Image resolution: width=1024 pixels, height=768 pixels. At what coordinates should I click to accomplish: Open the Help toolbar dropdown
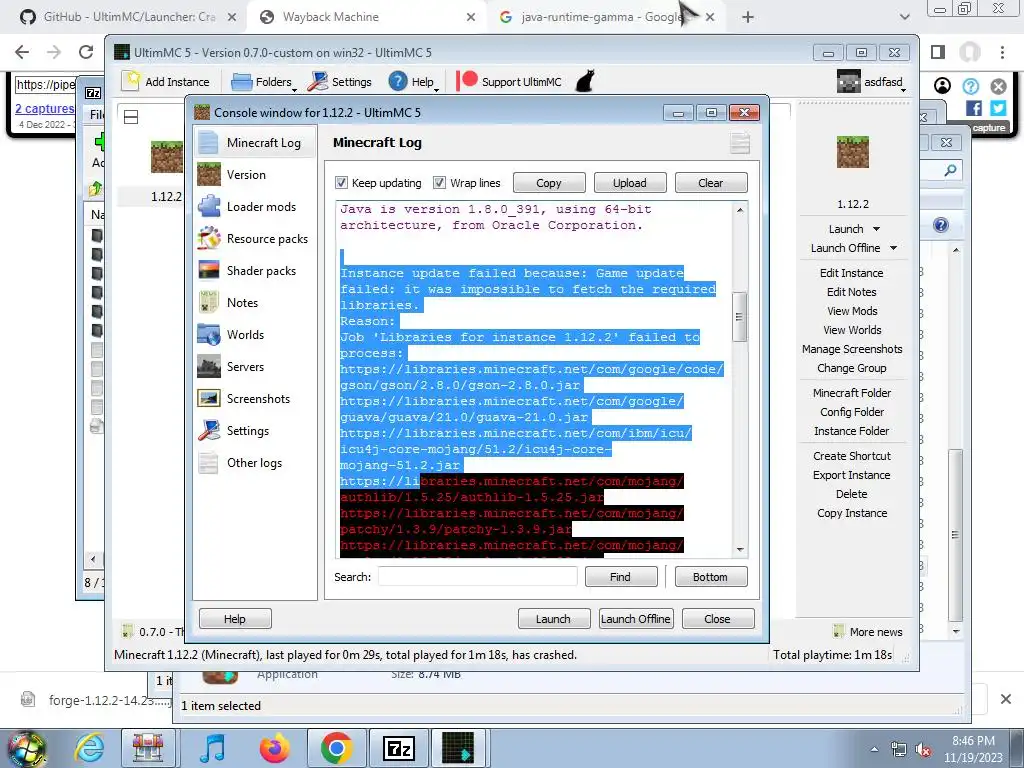point(414,82)
